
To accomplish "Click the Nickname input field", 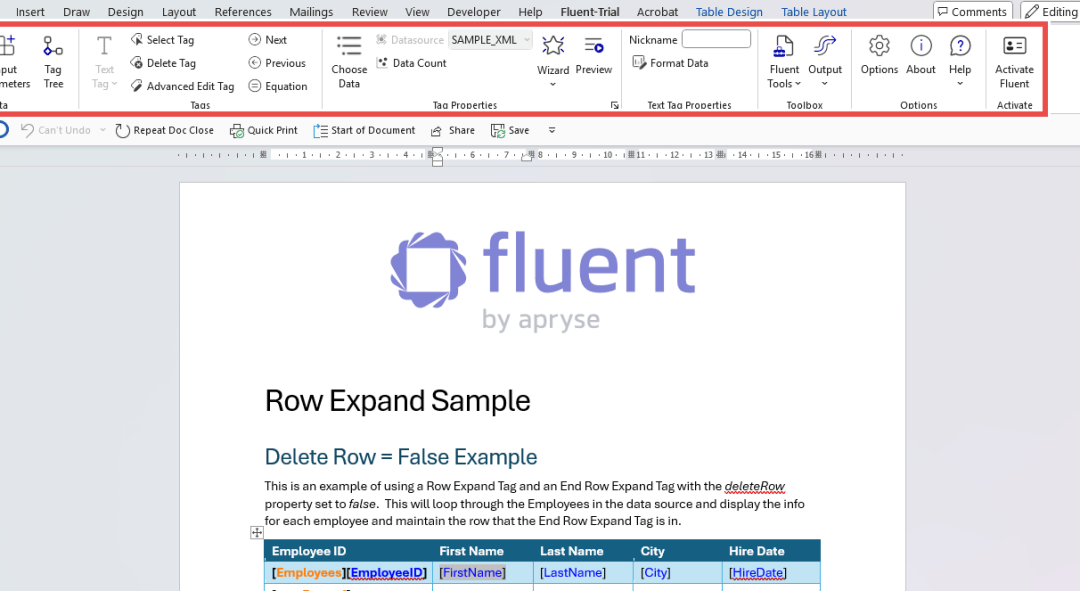I will click(716, 39).
